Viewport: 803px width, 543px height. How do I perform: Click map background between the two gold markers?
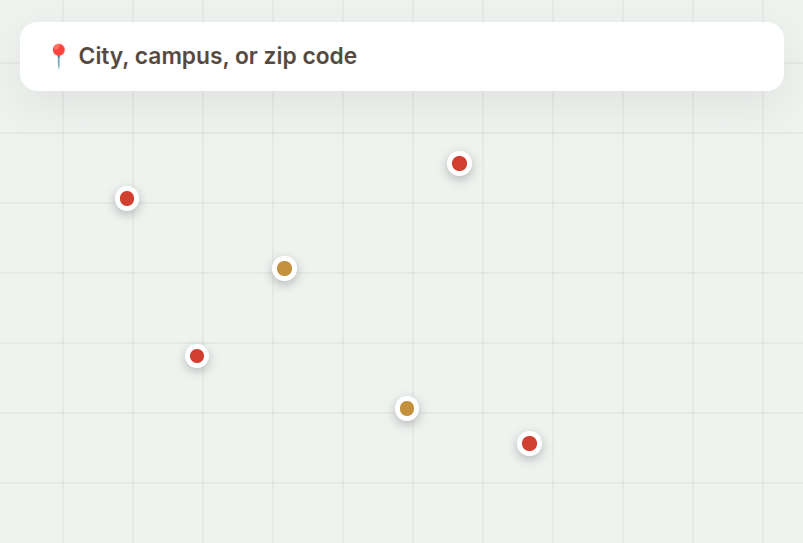pos(346,339)
